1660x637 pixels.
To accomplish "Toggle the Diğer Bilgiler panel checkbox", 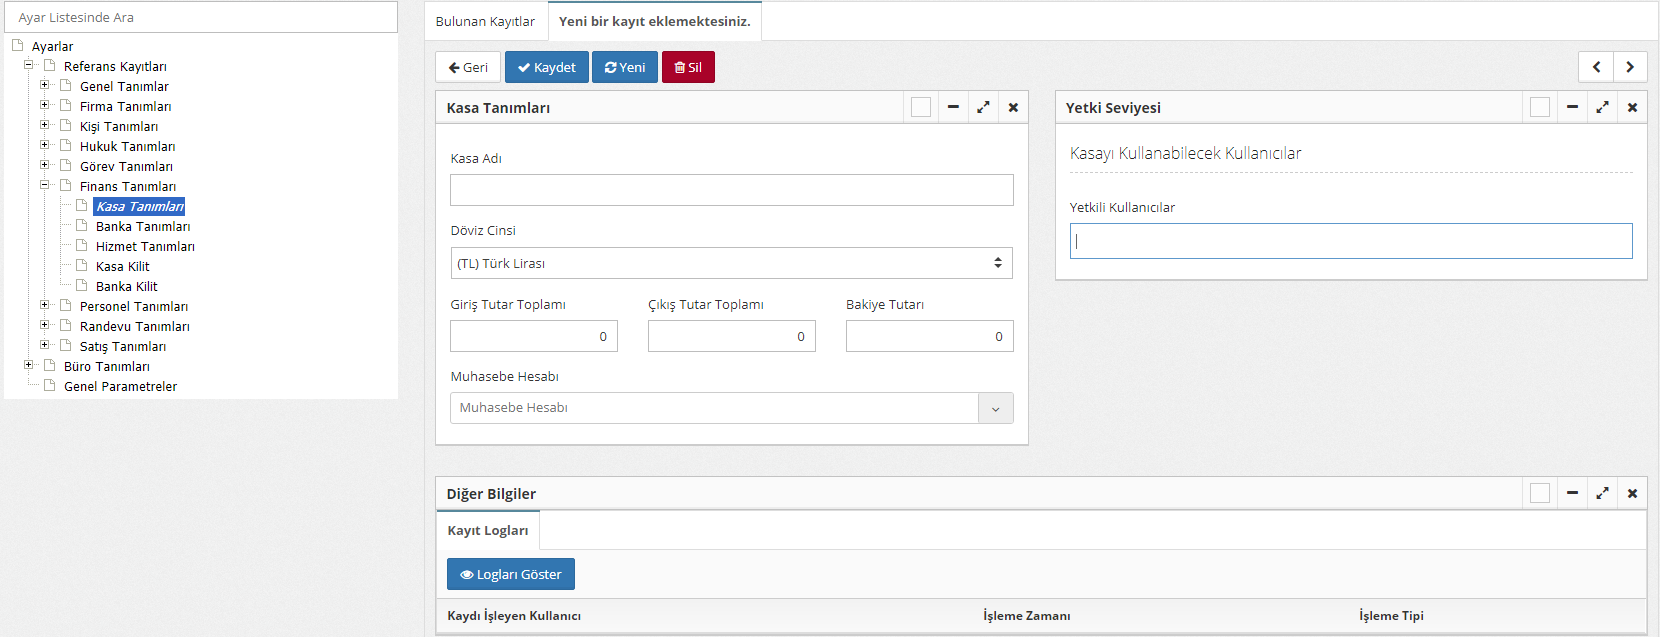I will [1540, 493].
